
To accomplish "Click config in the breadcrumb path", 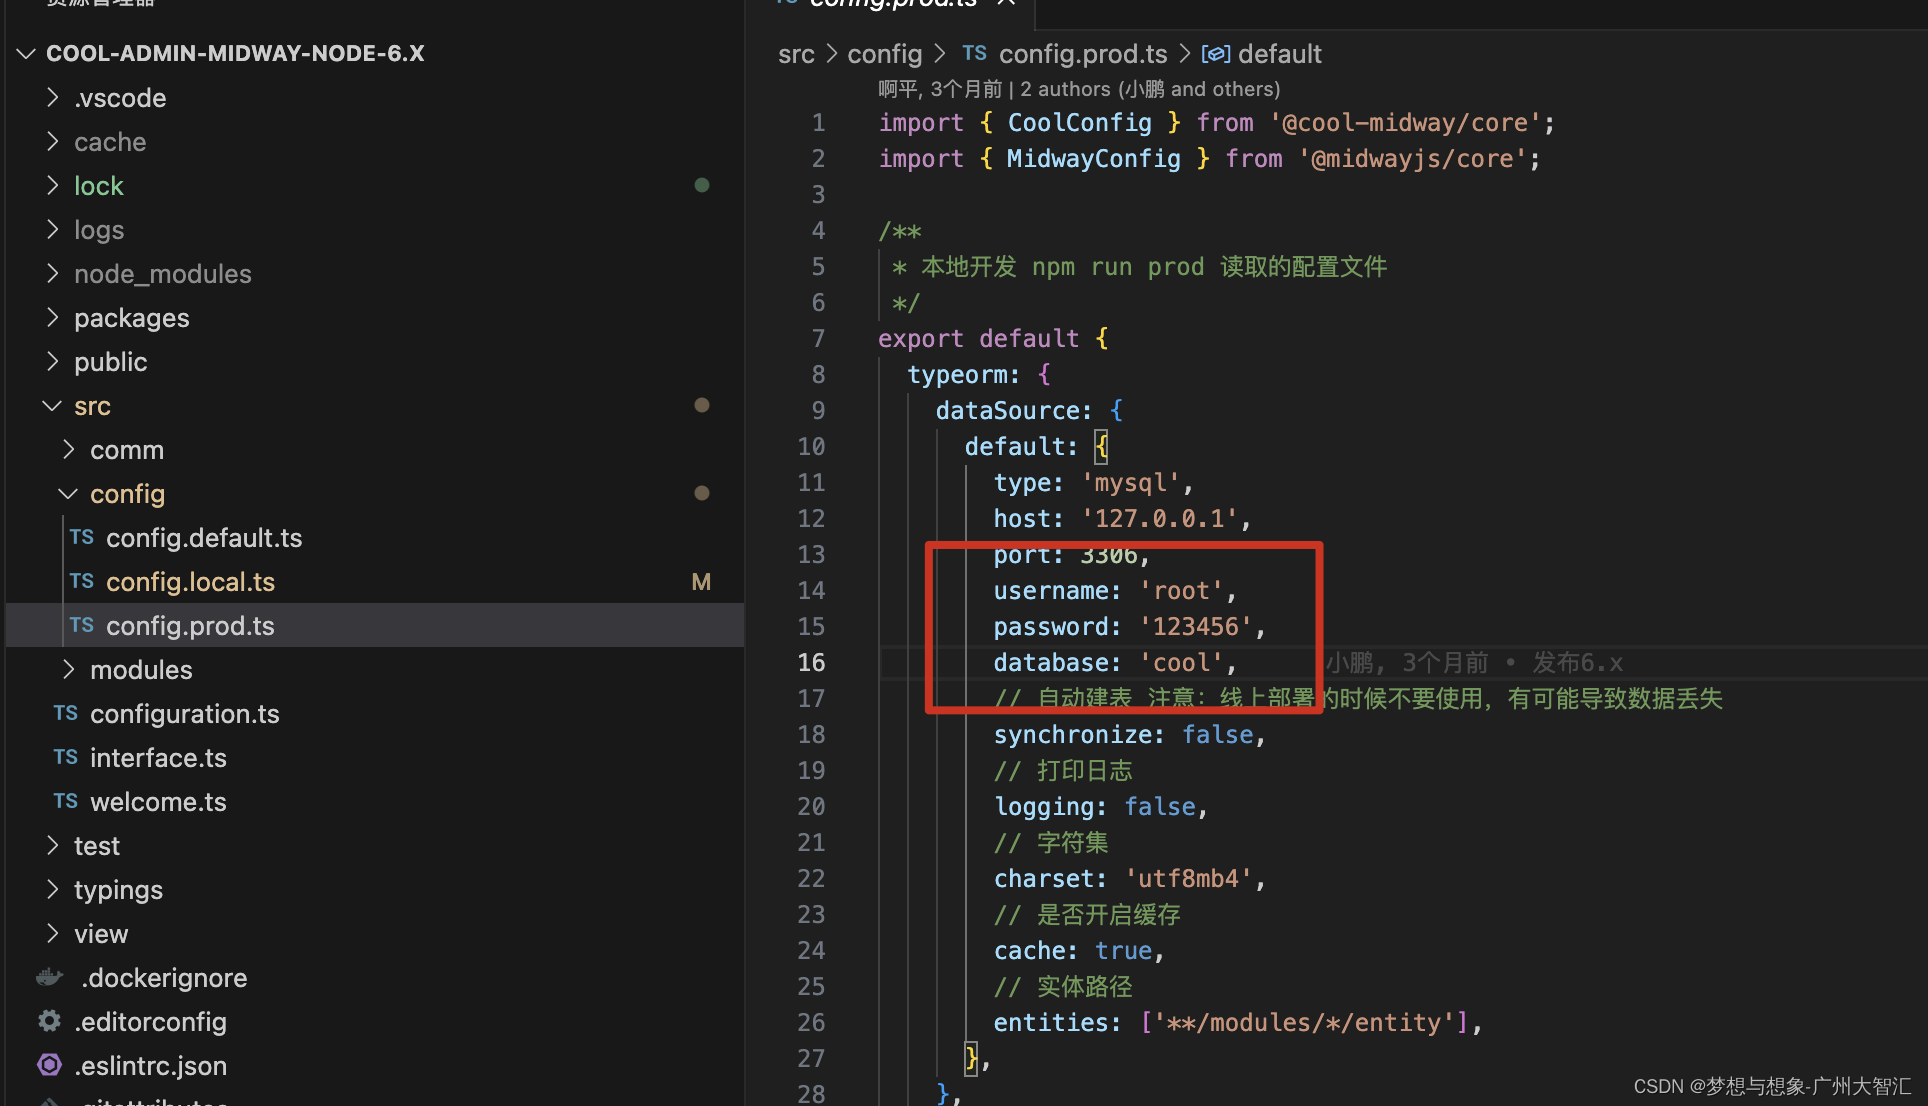I will pyautogui.click(x=884, y=54).
